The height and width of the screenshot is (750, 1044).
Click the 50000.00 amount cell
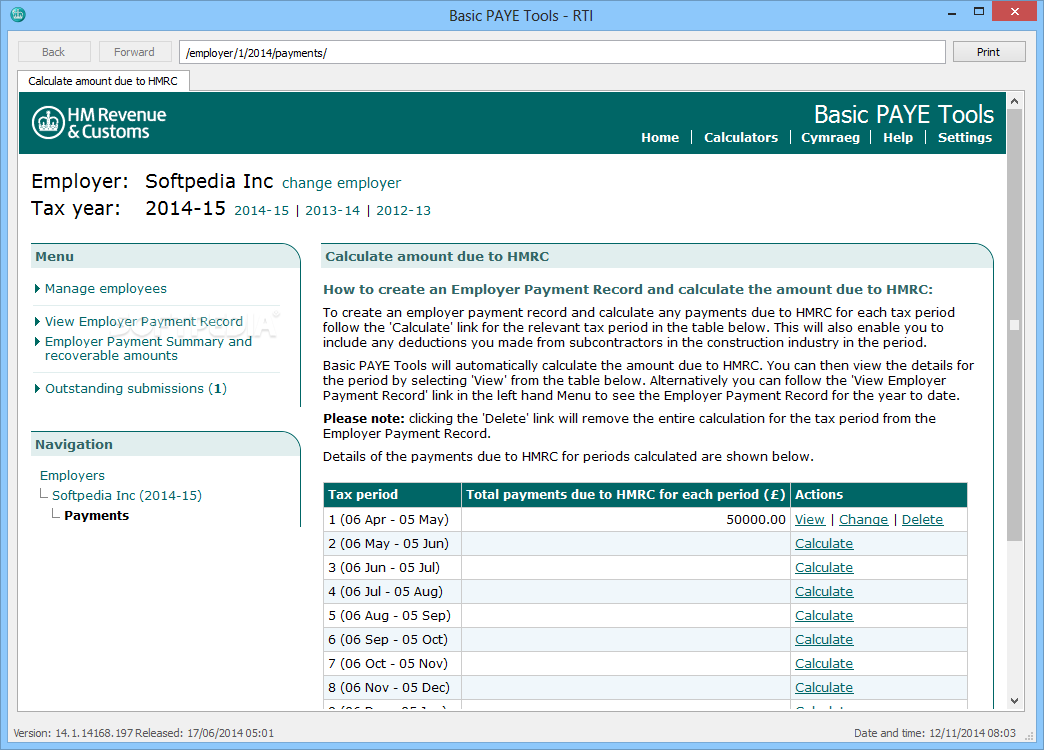pos(625,520)
